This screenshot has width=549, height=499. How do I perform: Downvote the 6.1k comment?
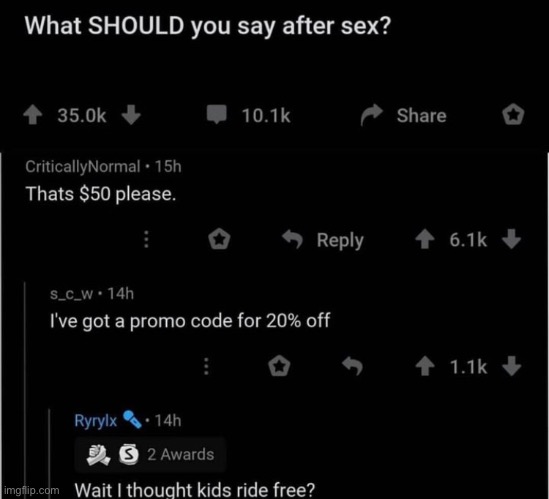[x=512, y=239]
